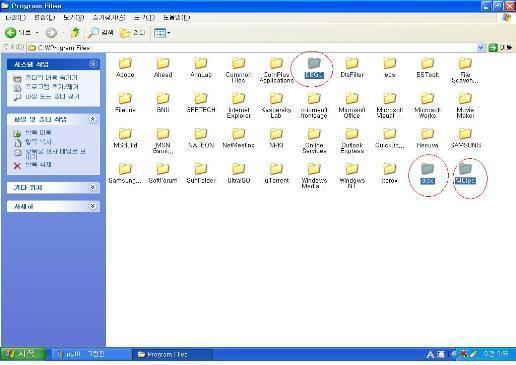Click the hide contents link in System Tasks
Image resolution: width=516 pixels, height=365 pixels.
click(45, 78)
